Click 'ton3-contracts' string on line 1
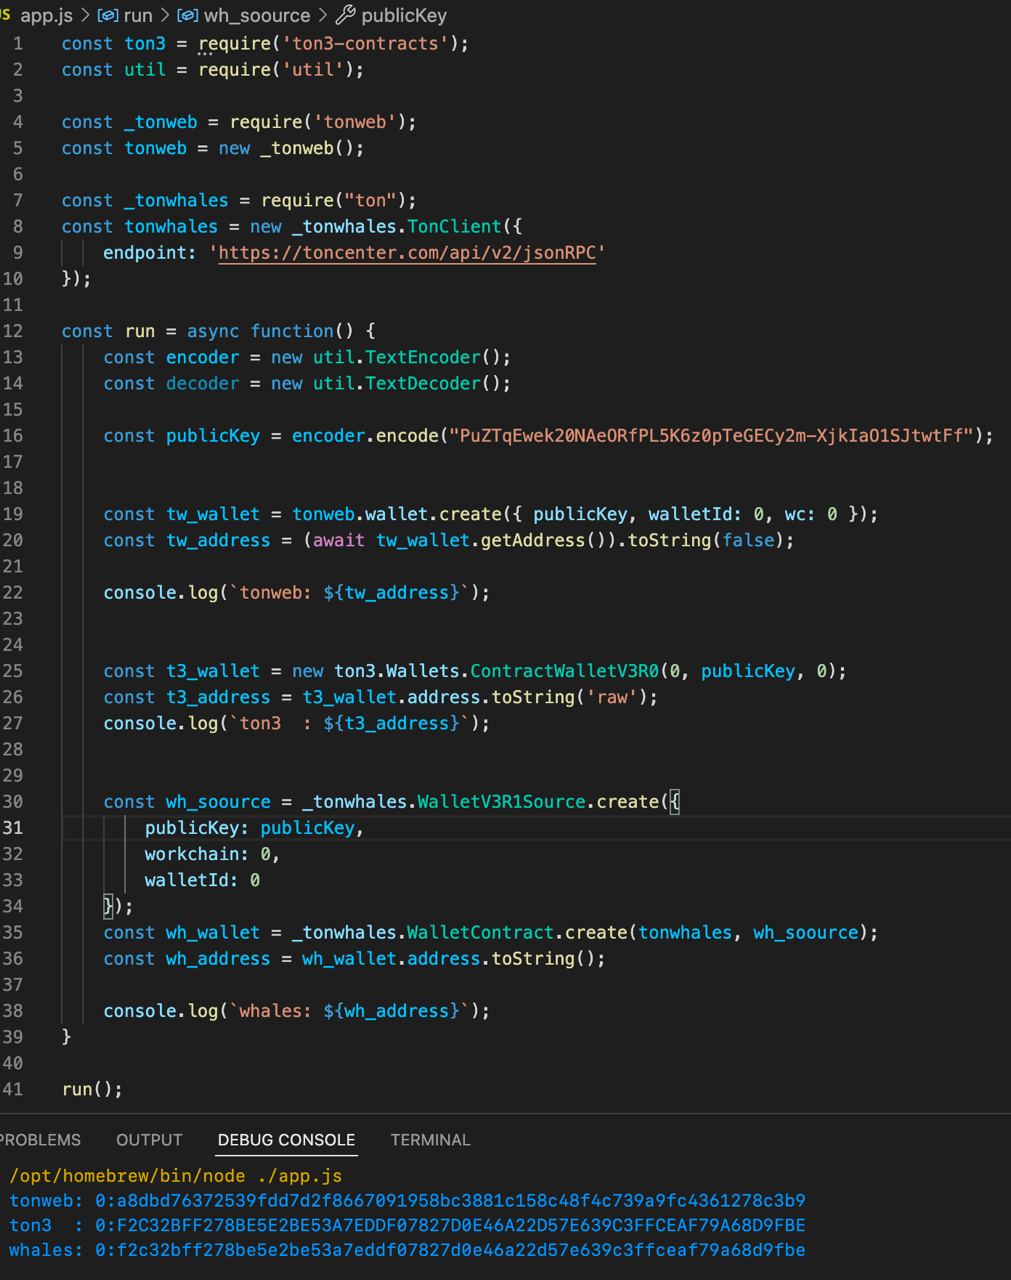This screenshot has height=1280, width=1011. [365, 44]
